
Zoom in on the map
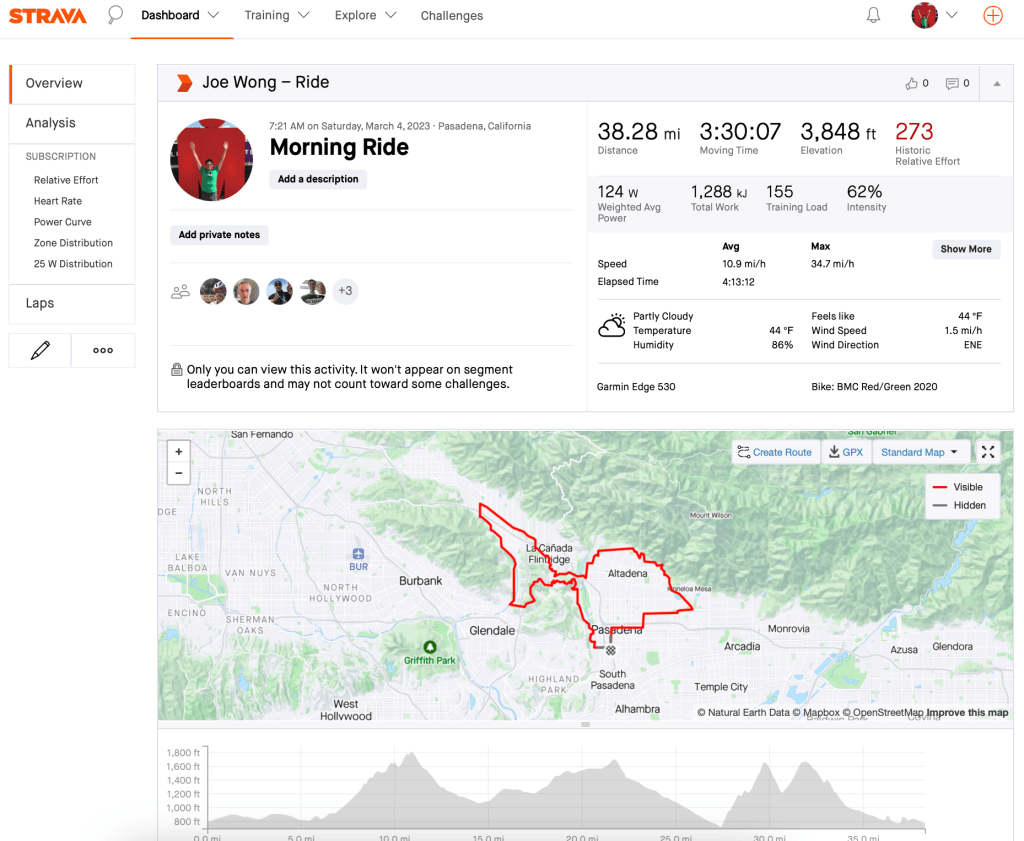click(x=179, y=452)
